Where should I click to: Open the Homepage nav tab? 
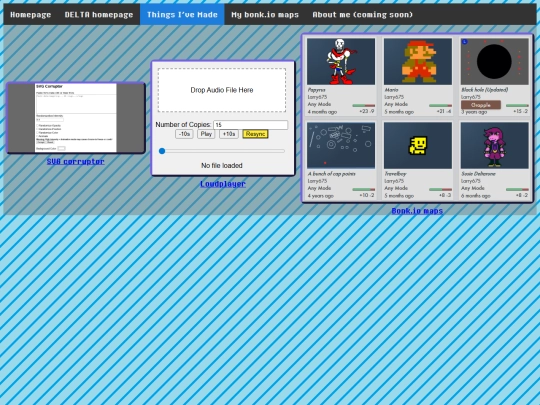pos(31,14)
